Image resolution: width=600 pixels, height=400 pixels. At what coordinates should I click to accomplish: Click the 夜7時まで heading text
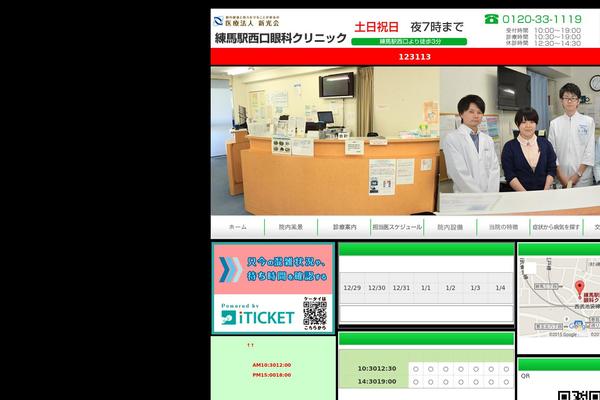tap(437, 27)
